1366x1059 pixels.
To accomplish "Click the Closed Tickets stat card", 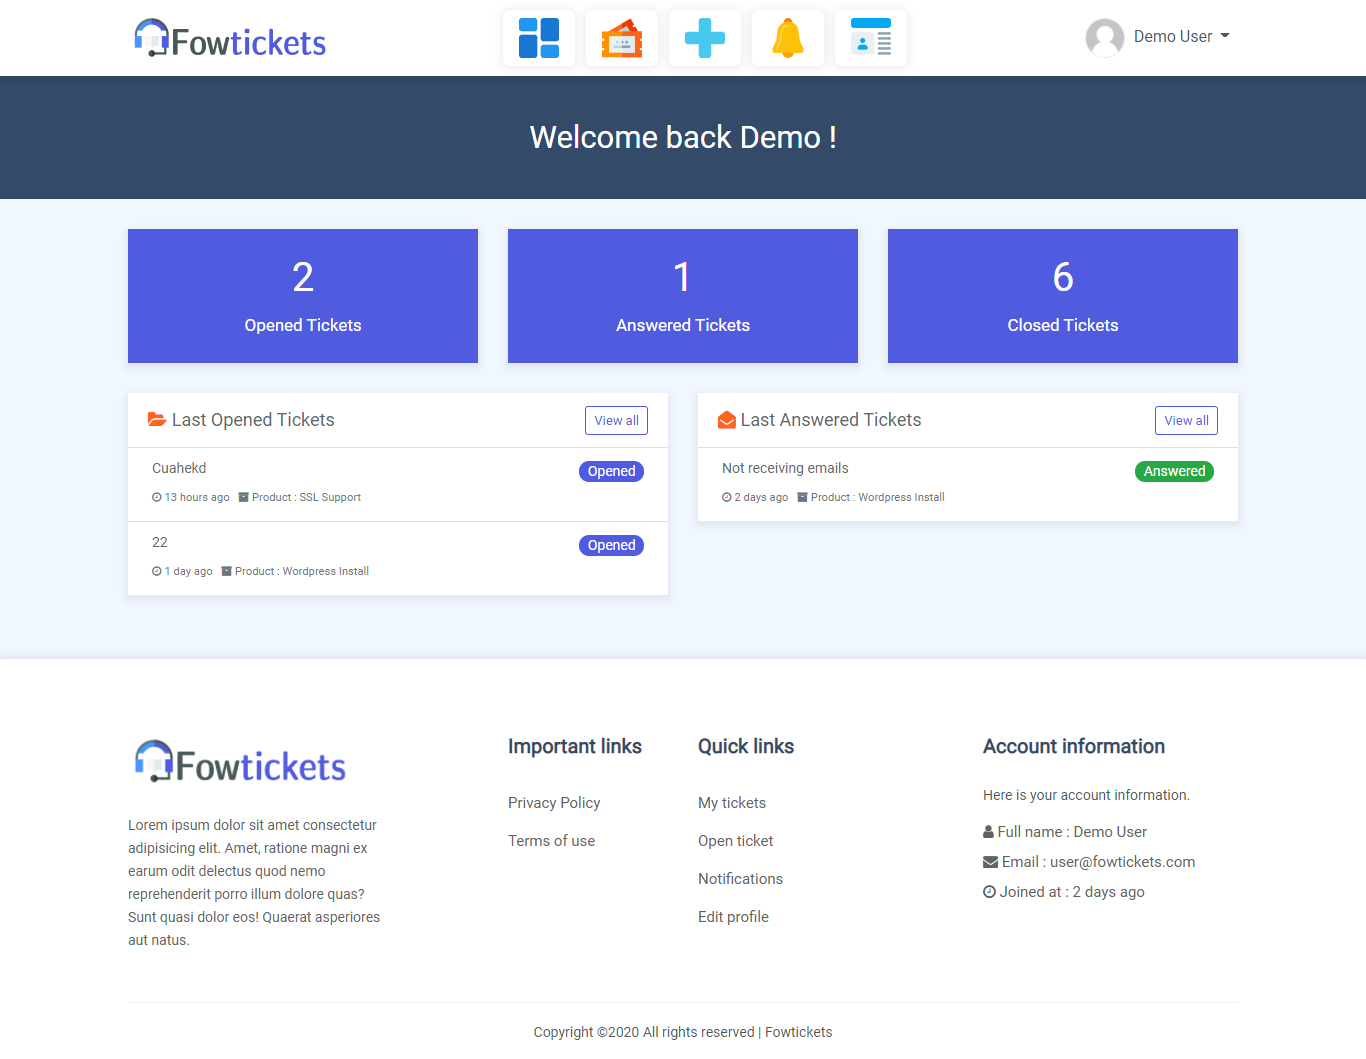I will 1062,296.
